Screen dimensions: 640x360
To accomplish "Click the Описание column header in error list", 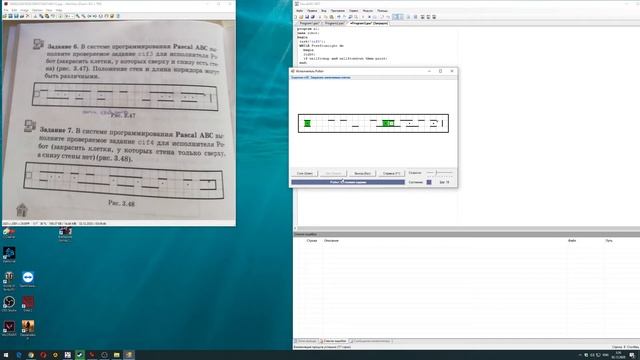I will pyautogui.click(x=331, y=241).
